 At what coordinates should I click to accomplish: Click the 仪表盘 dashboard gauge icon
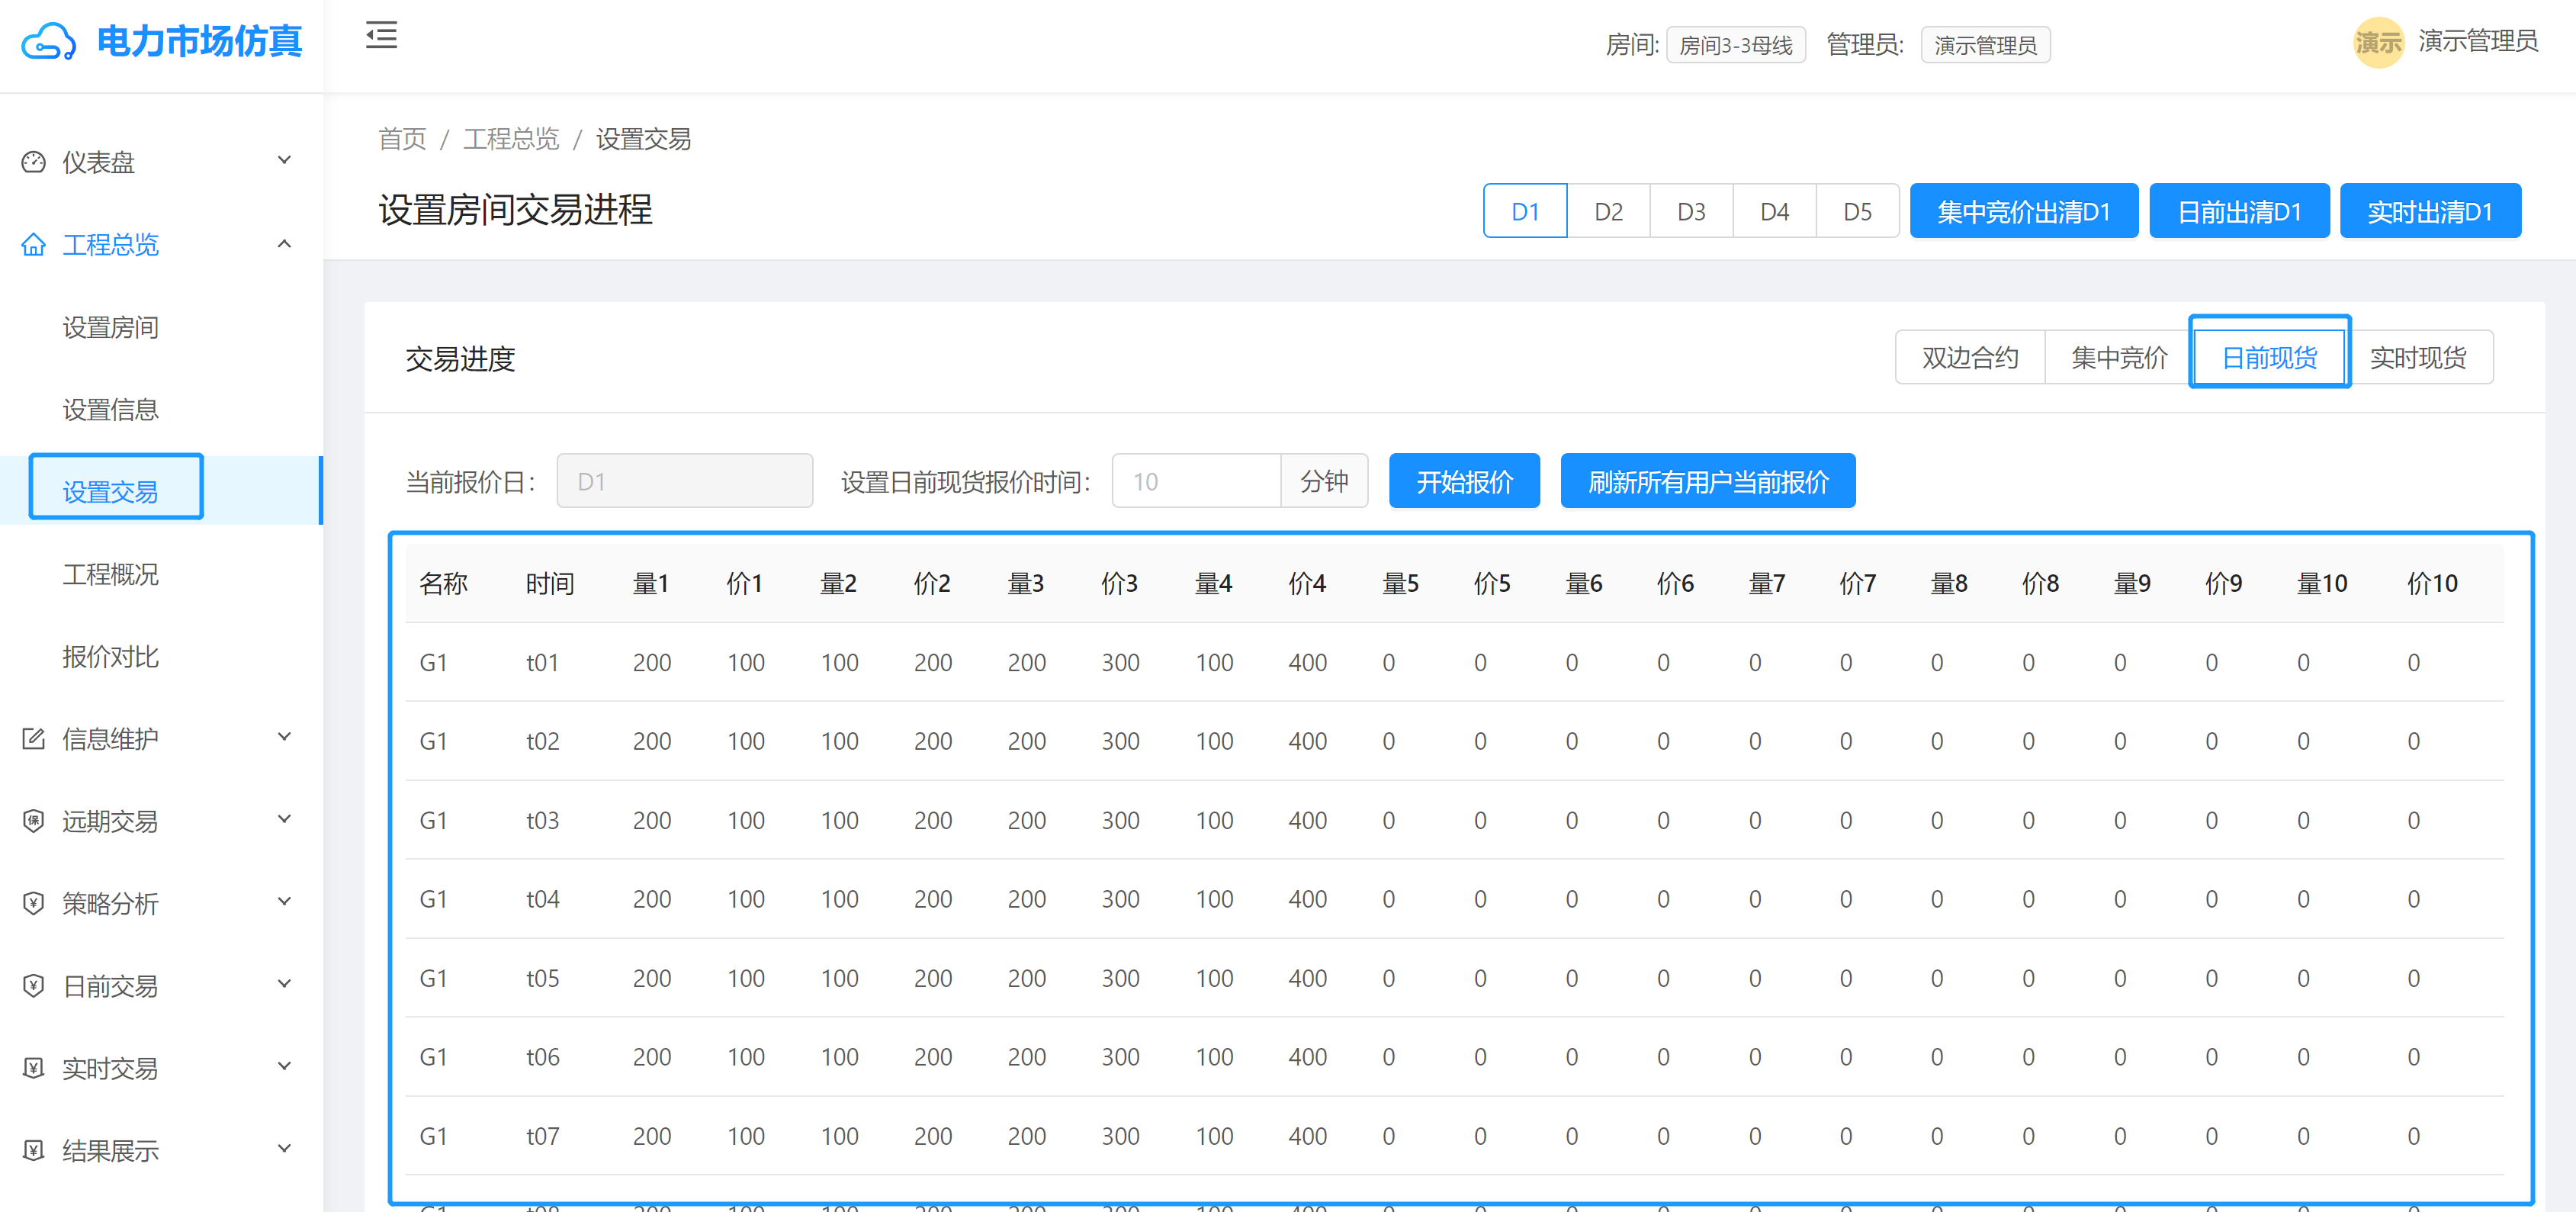[x=34, y=162]
